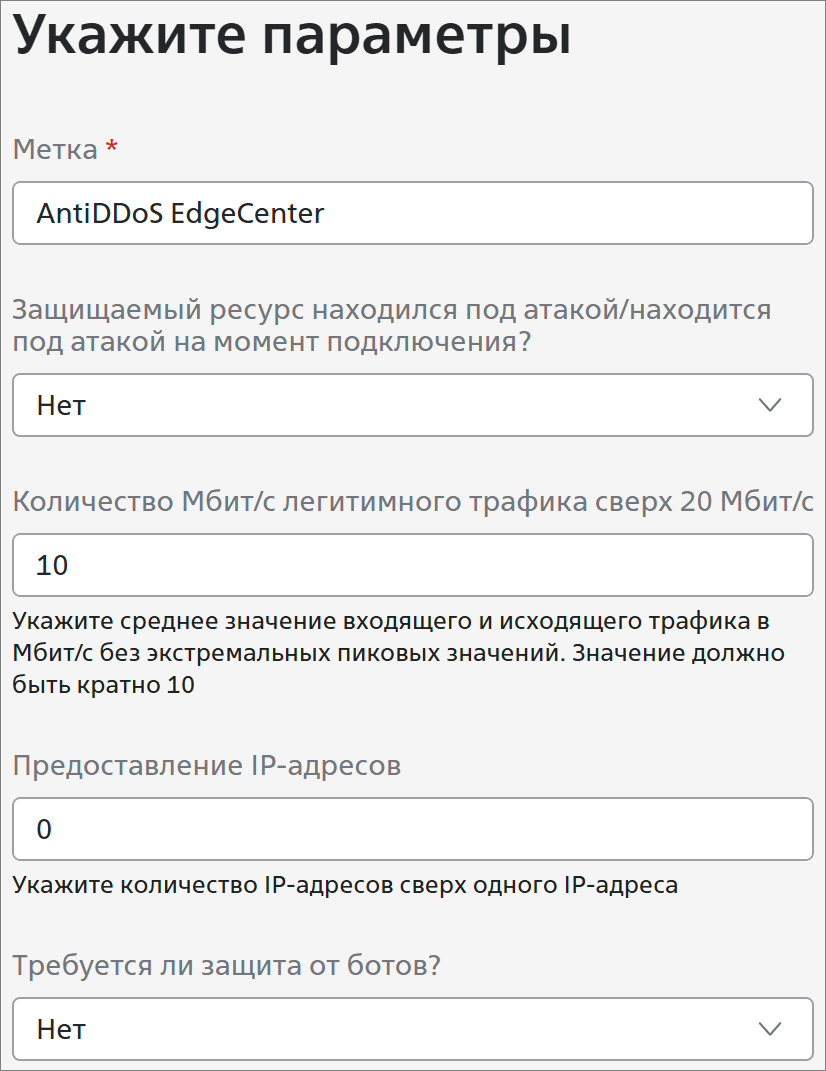This screenshot has width=826, height=1071.
Task: Click the IP-адресов count field showing 0
Action: [x=413, y=829]
